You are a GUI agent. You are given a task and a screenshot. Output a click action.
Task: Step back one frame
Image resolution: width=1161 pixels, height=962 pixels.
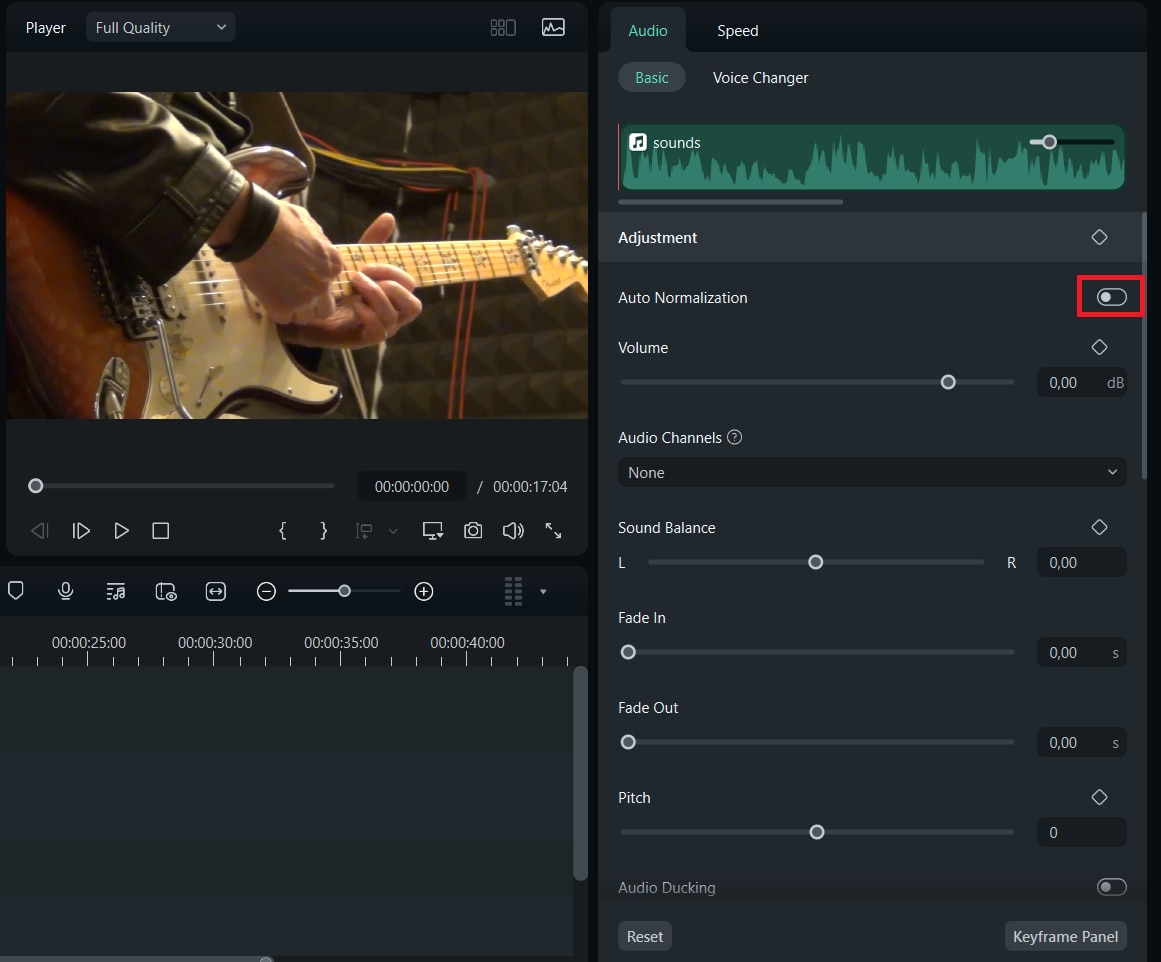click(40, 531)
